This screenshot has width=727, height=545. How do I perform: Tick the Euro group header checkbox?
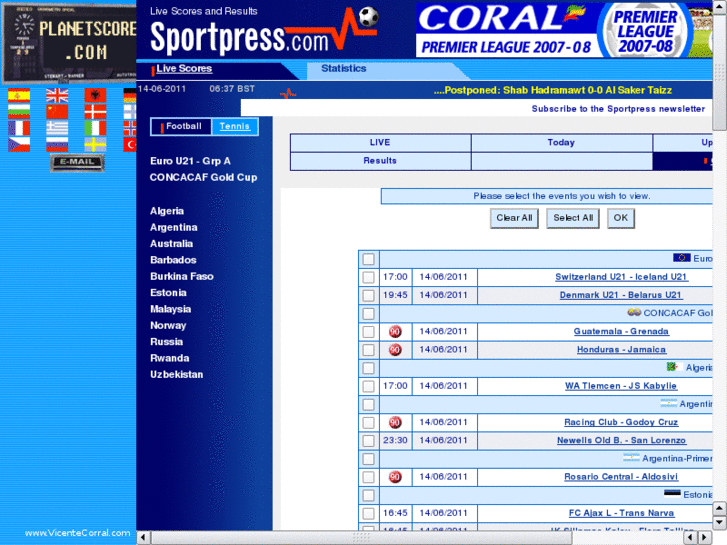pos(369,259)
